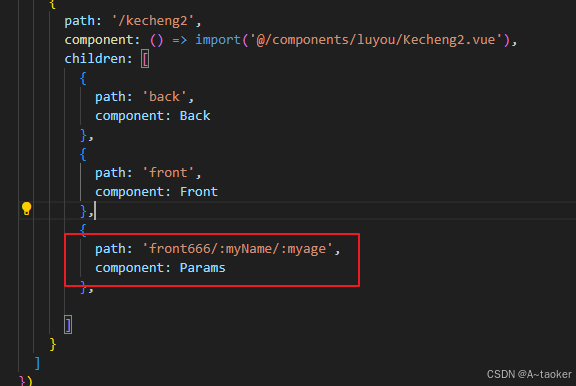The image size is (576, 386).
Task: Click the closing brace after component: Back
Action: (x=83, y=135)
